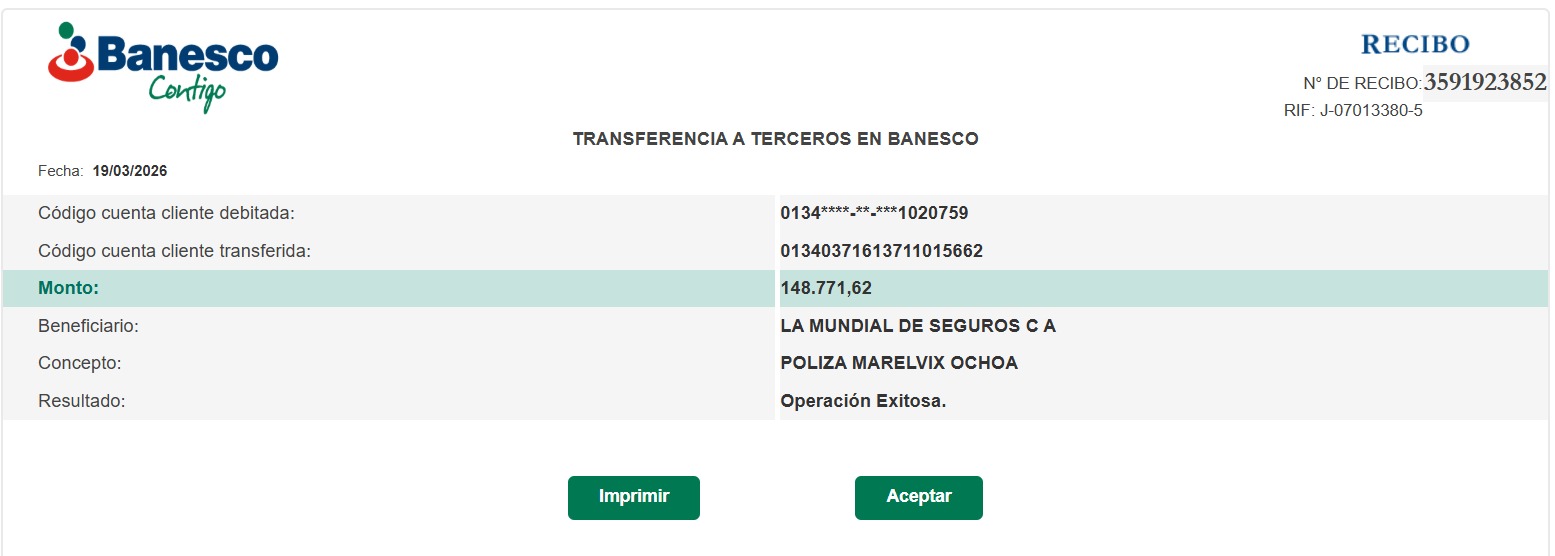
Task: Click the Resultado label
Action: pyautogui.click(x=82, y=401)
